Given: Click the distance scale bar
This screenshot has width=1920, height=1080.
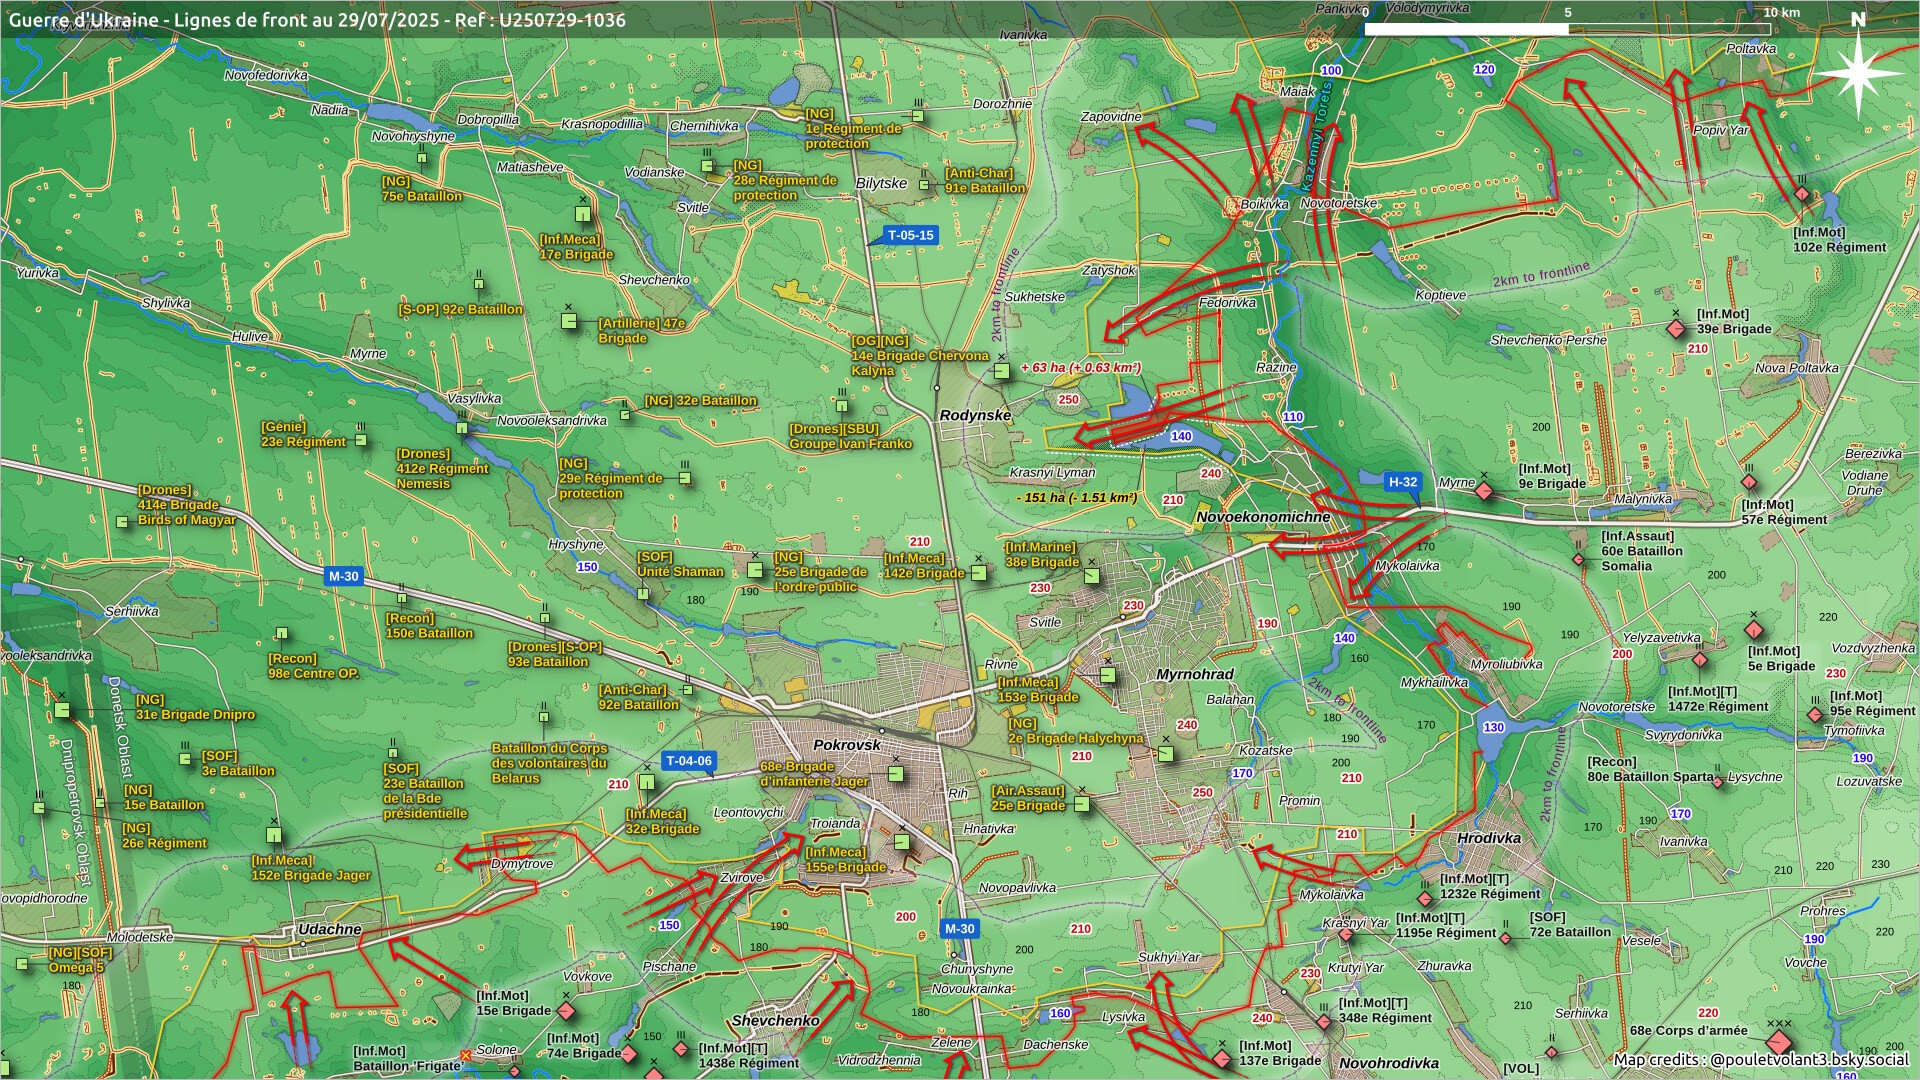Looking at the screenshot, I should [x=1567, y=29].
